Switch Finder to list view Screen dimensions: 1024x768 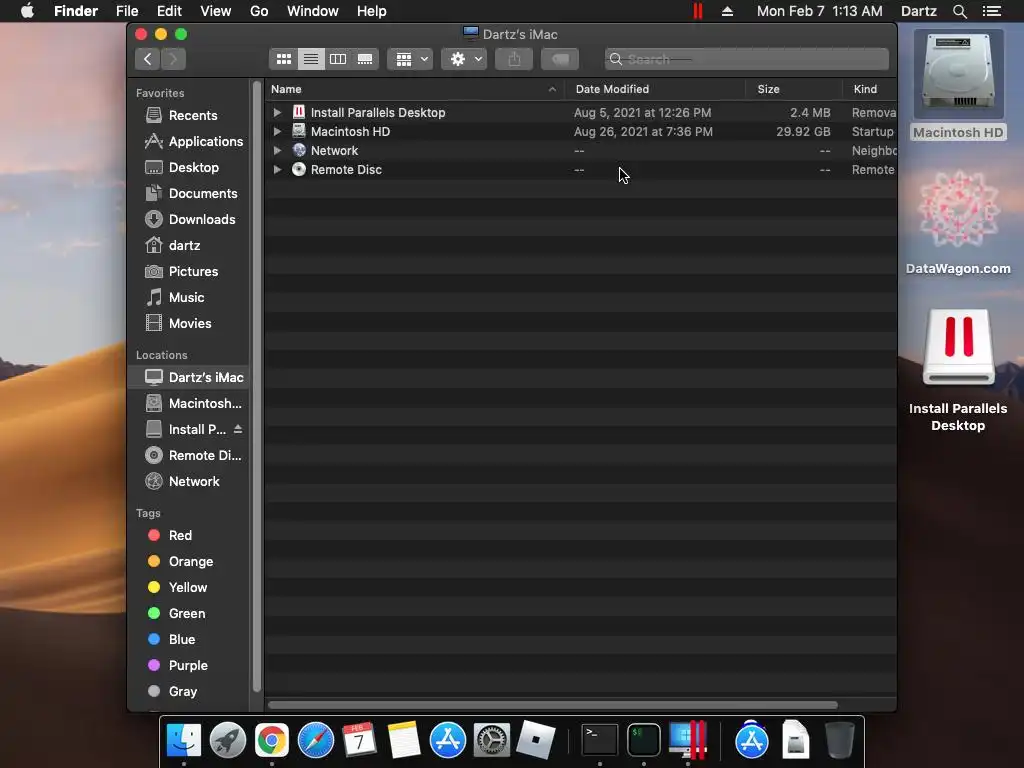tap(311, 59)
